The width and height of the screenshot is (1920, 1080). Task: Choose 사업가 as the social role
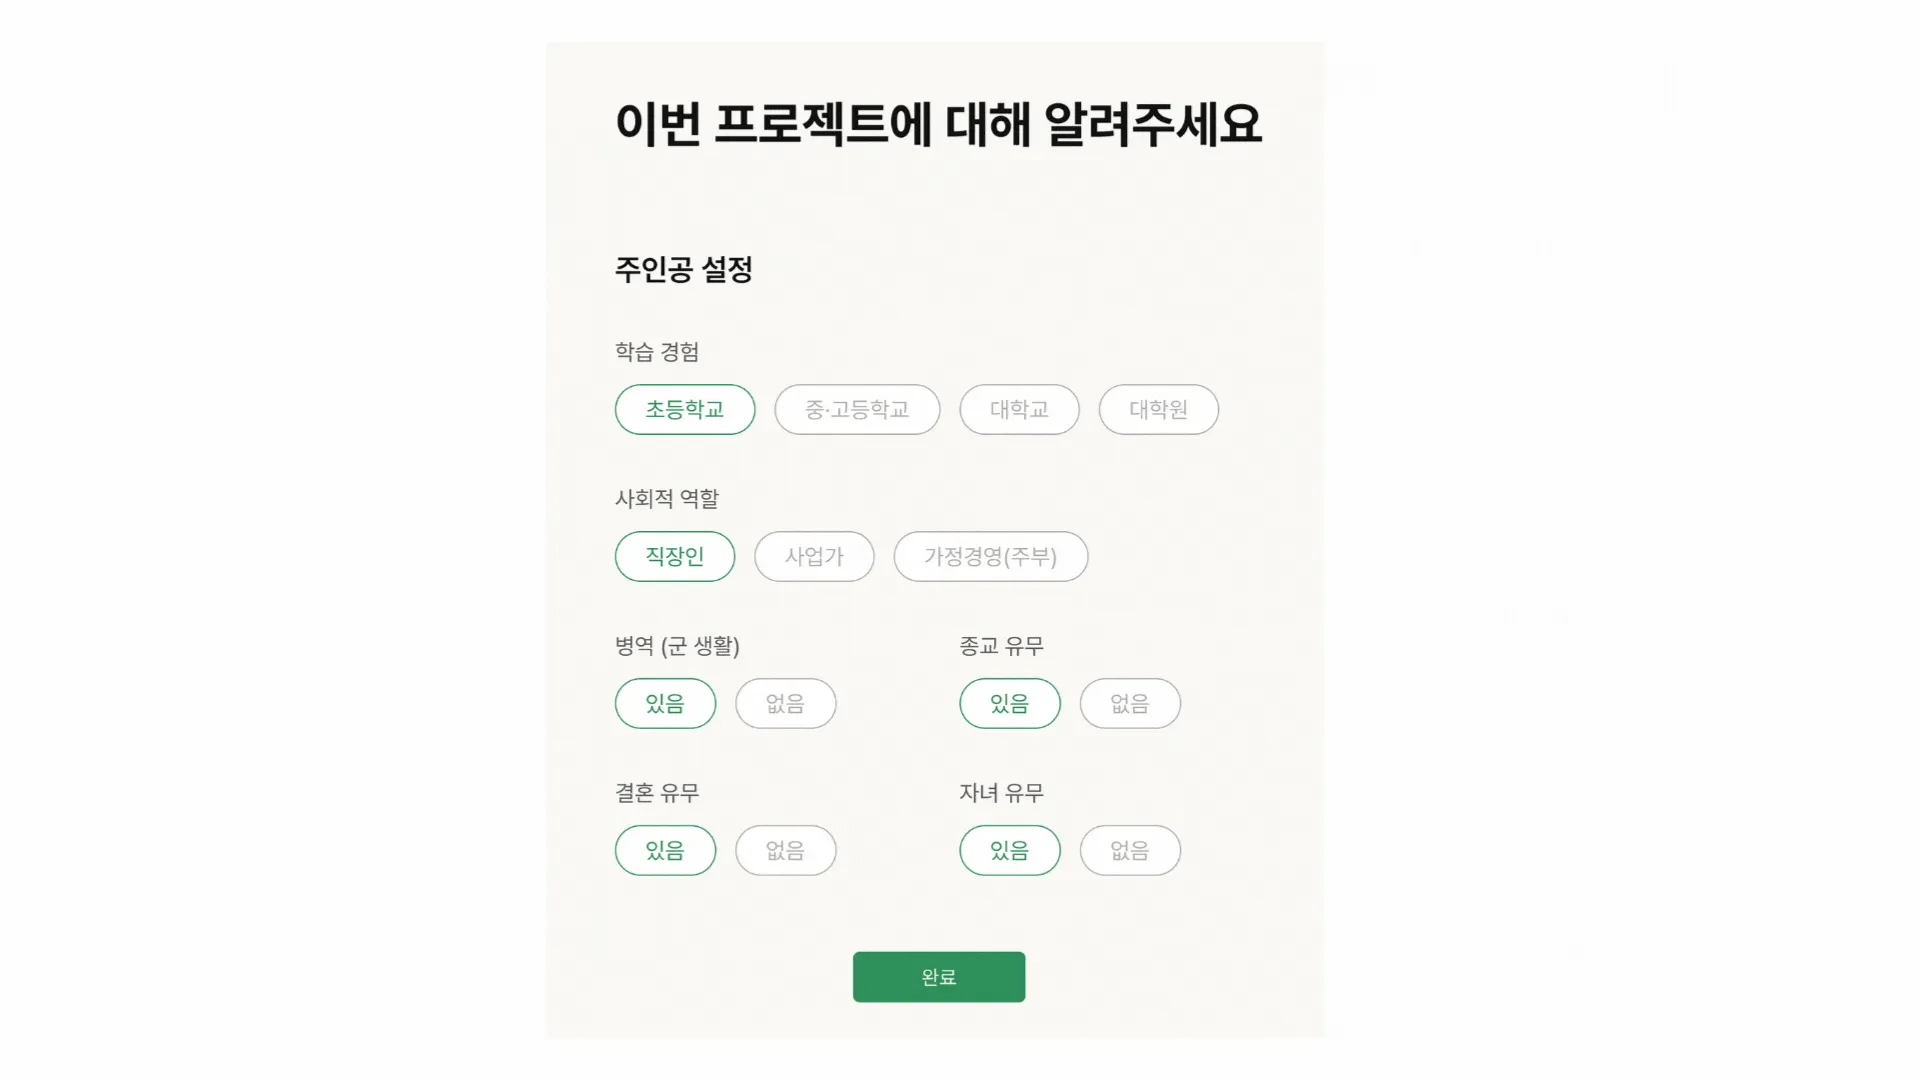click(x=814, y=556)
